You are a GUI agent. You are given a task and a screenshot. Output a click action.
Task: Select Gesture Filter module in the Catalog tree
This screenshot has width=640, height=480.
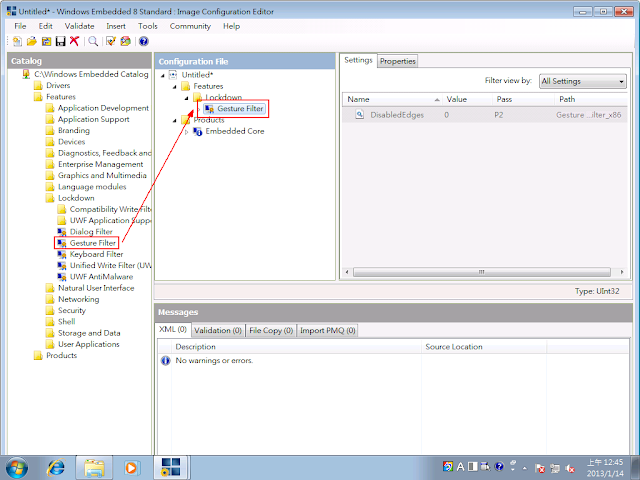92,243
